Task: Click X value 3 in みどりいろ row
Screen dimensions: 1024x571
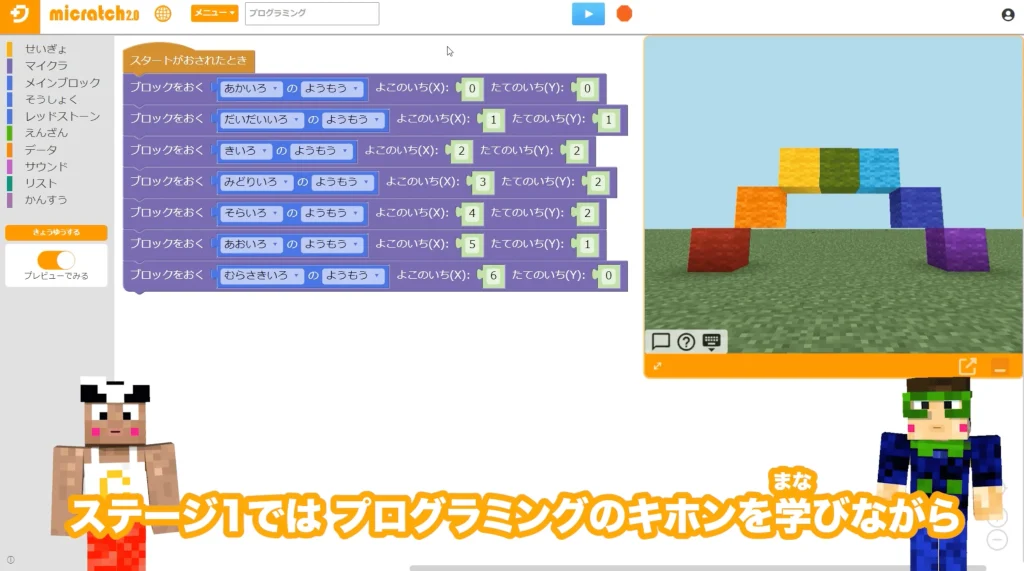Action: click(x=483, y=182)
